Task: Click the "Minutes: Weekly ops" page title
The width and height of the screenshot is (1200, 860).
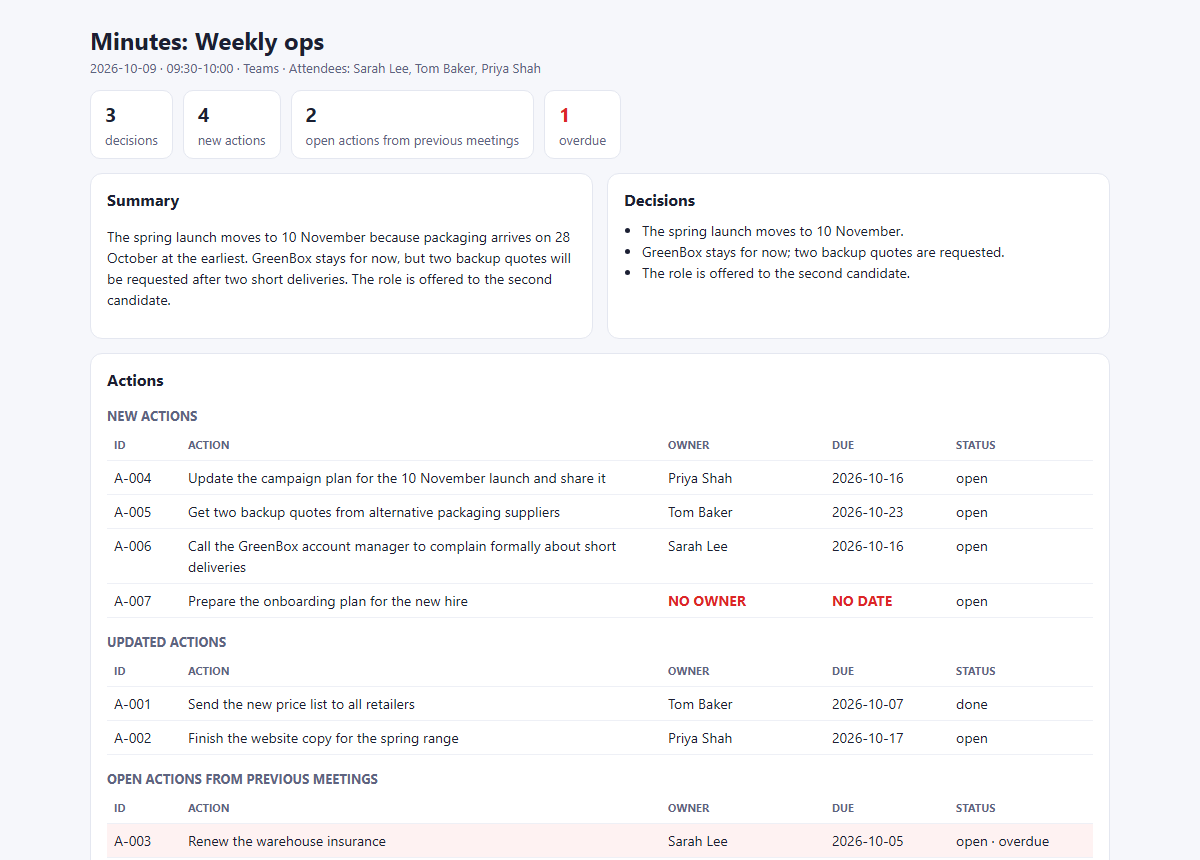Action: tap(207, 42)
